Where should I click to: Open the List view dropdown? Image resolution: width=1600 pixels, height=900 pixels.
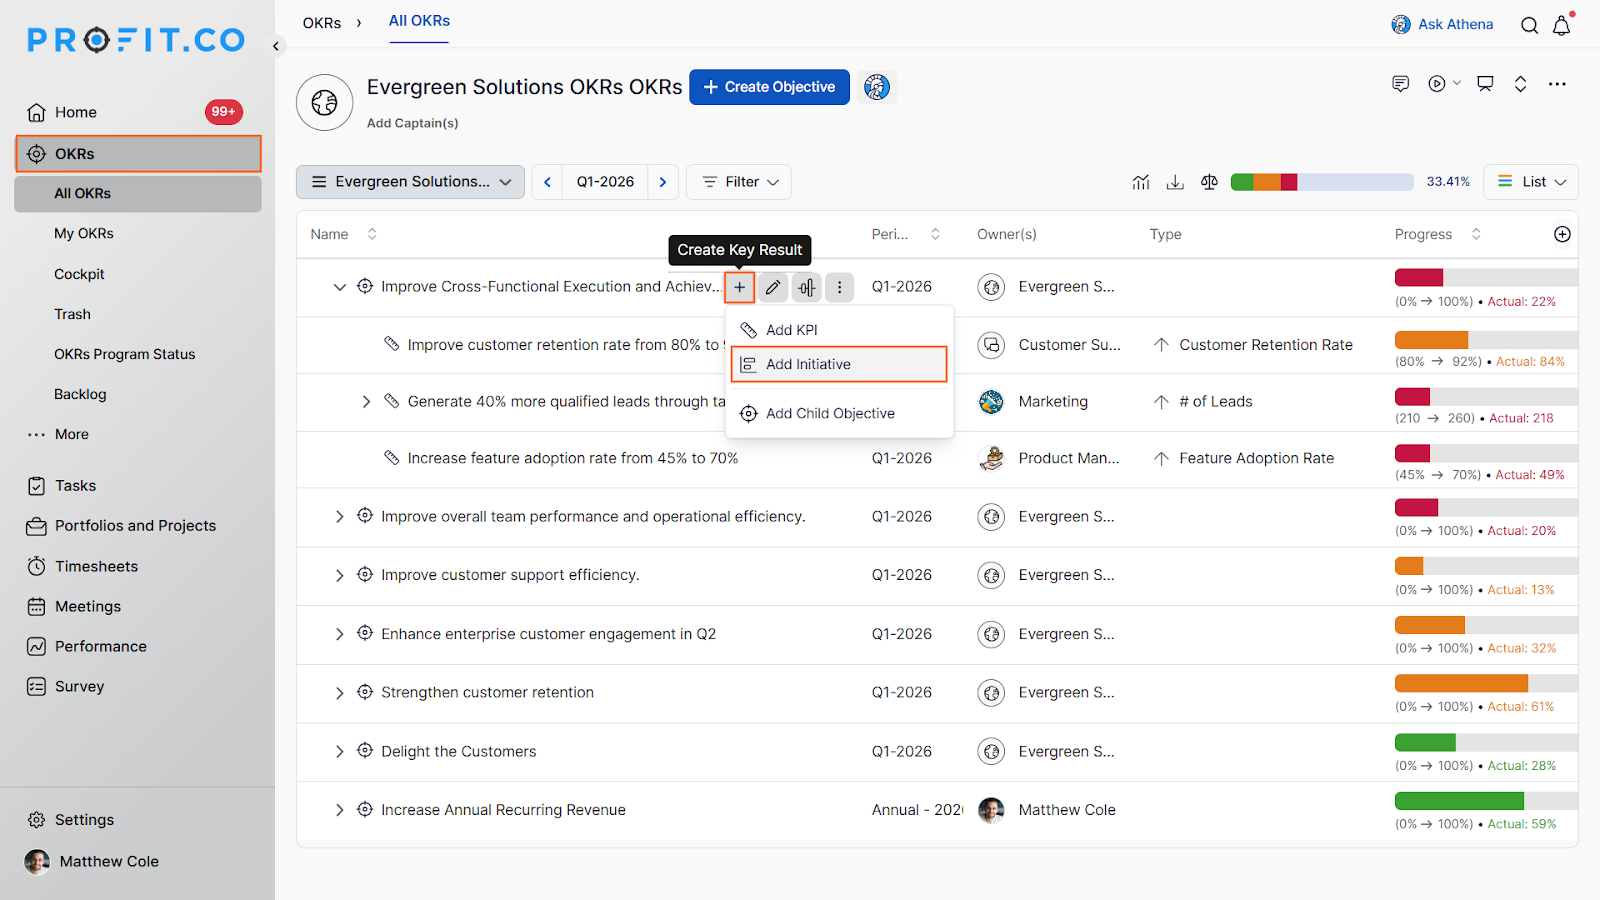click(x=1531, y=182)
